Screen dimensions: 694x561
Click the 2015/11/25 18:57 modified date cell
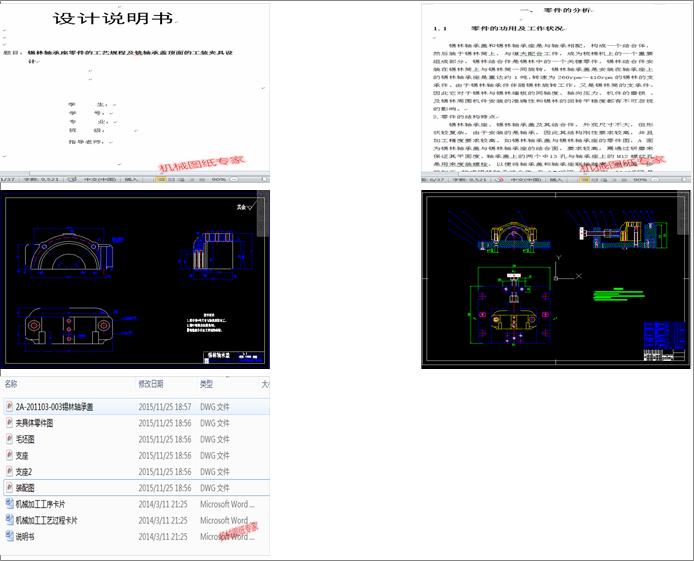click(165, 407)
